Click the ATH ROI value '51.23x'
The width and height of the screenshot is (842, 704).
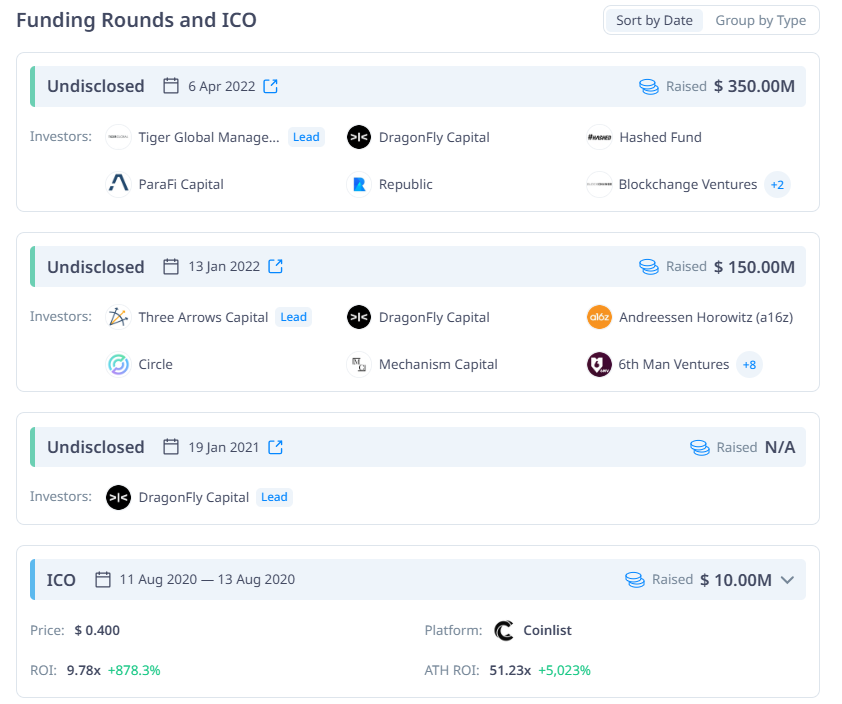pos(510,670)
